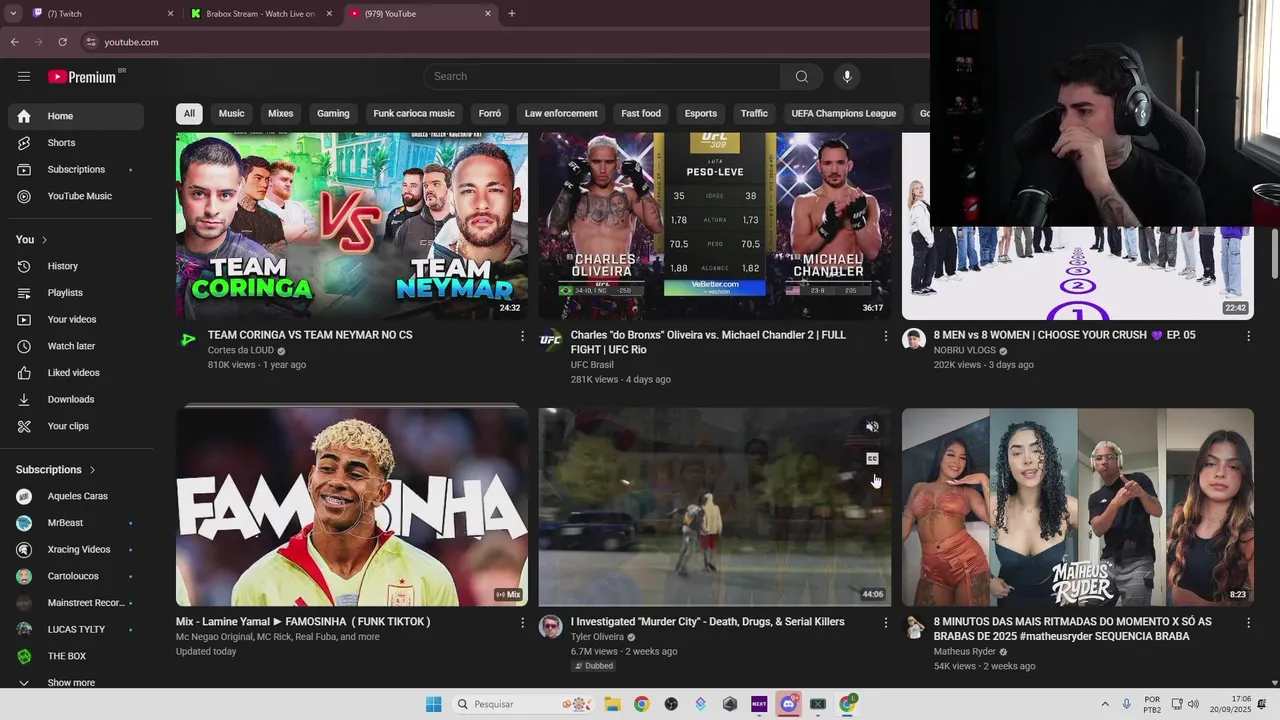Show more subscriptions in sidebar
Image resolution: width=1280 pixels, height=720 pixels.
(x=76, y=683)
